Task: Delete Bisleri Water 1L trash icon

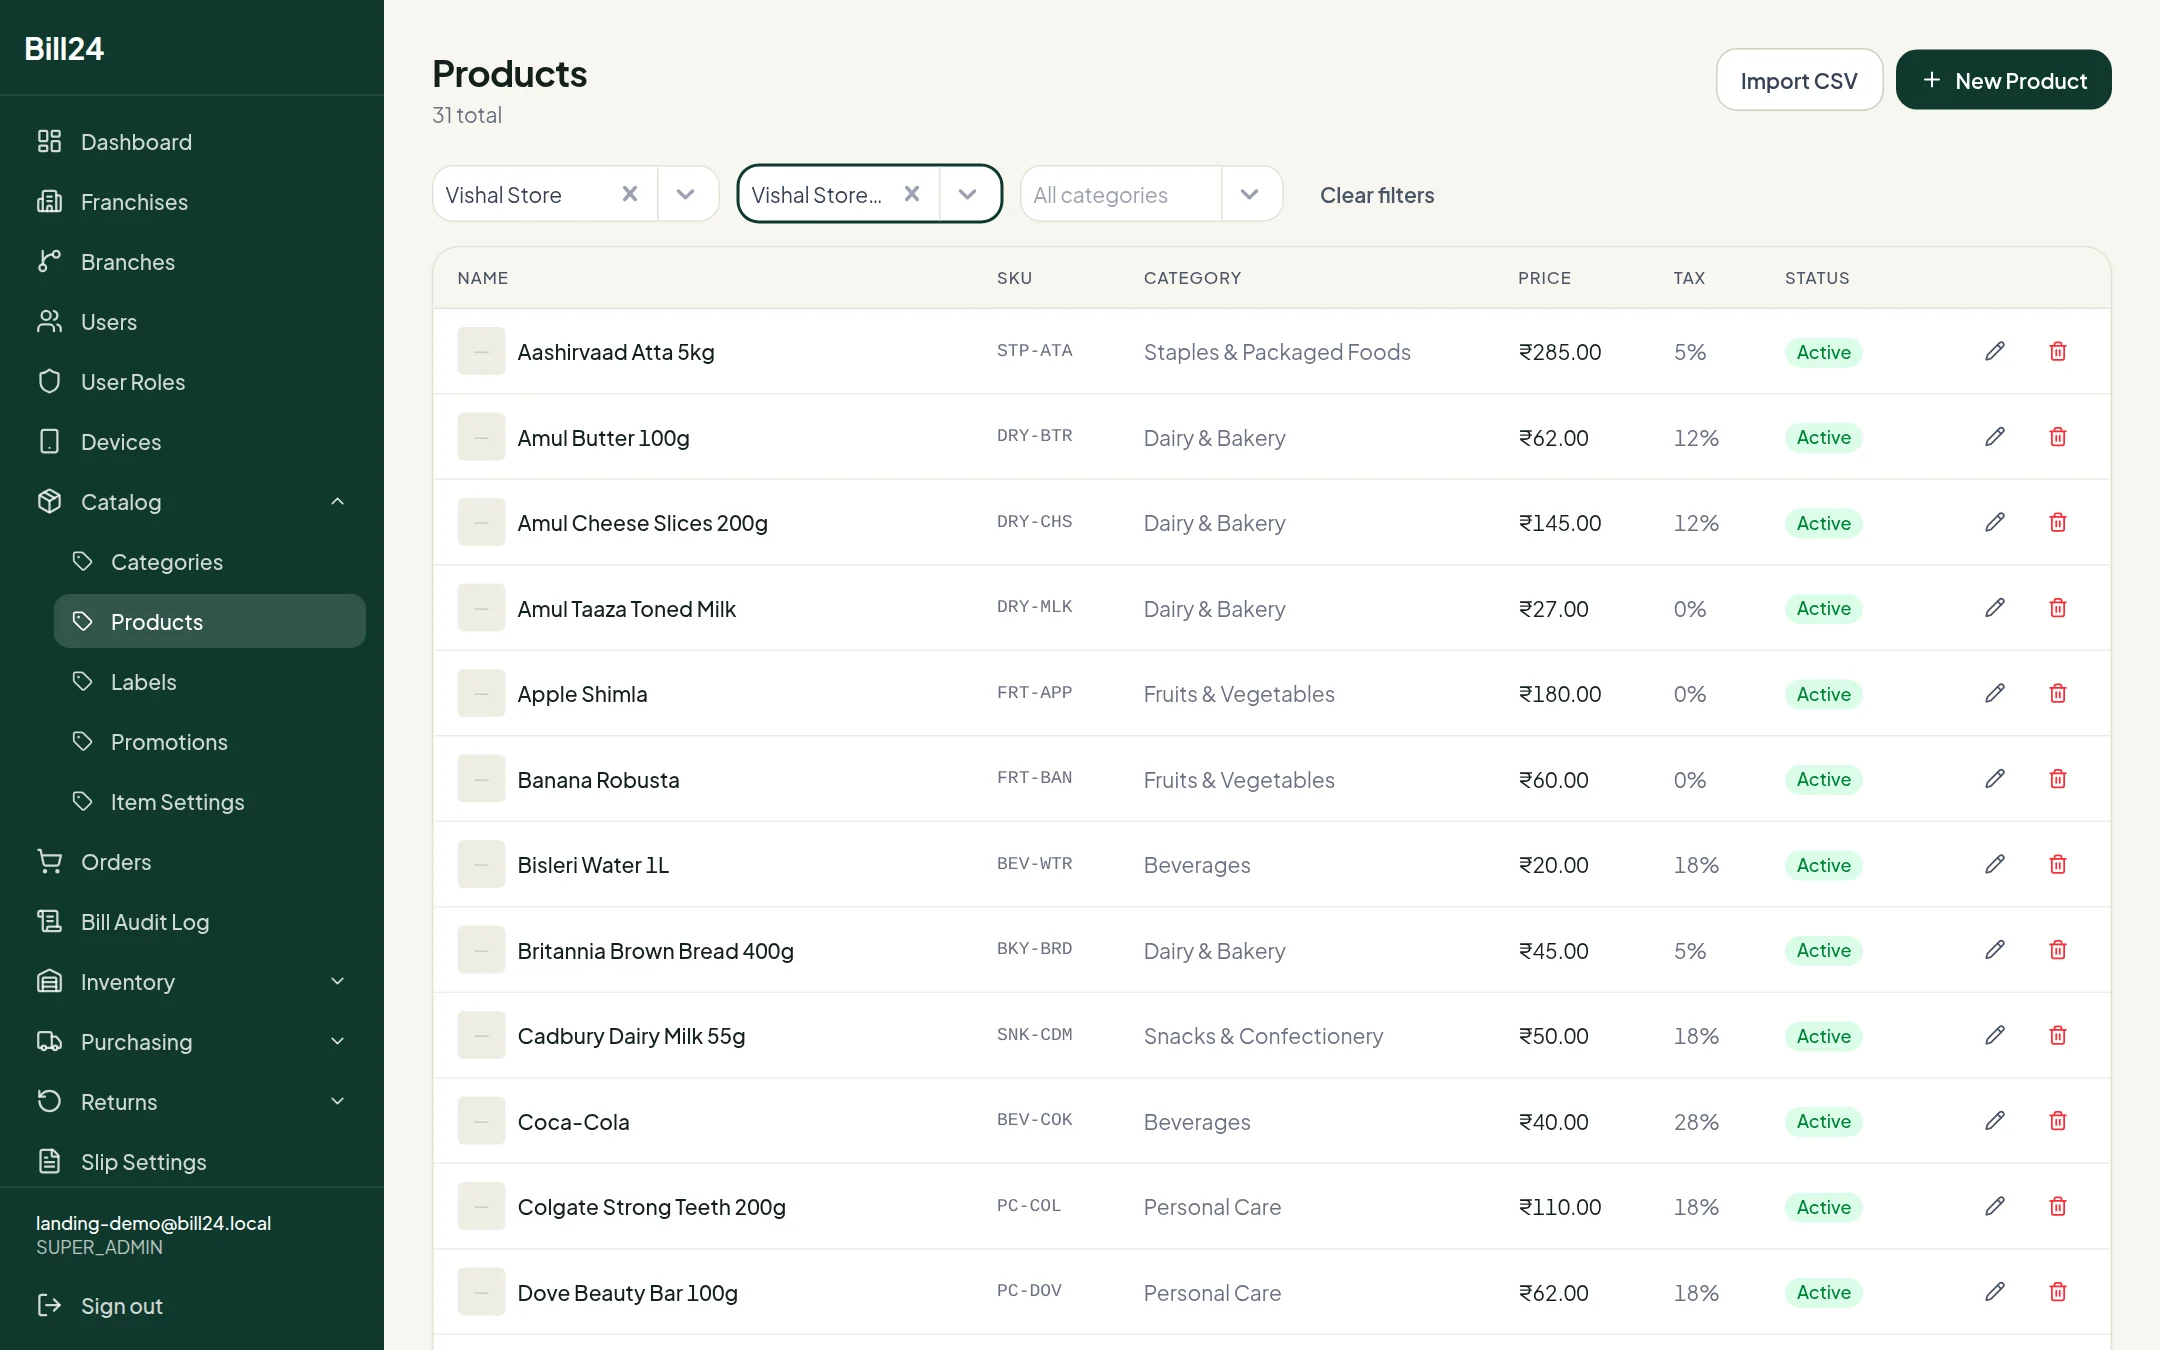Action: (x=2058, y=864)
